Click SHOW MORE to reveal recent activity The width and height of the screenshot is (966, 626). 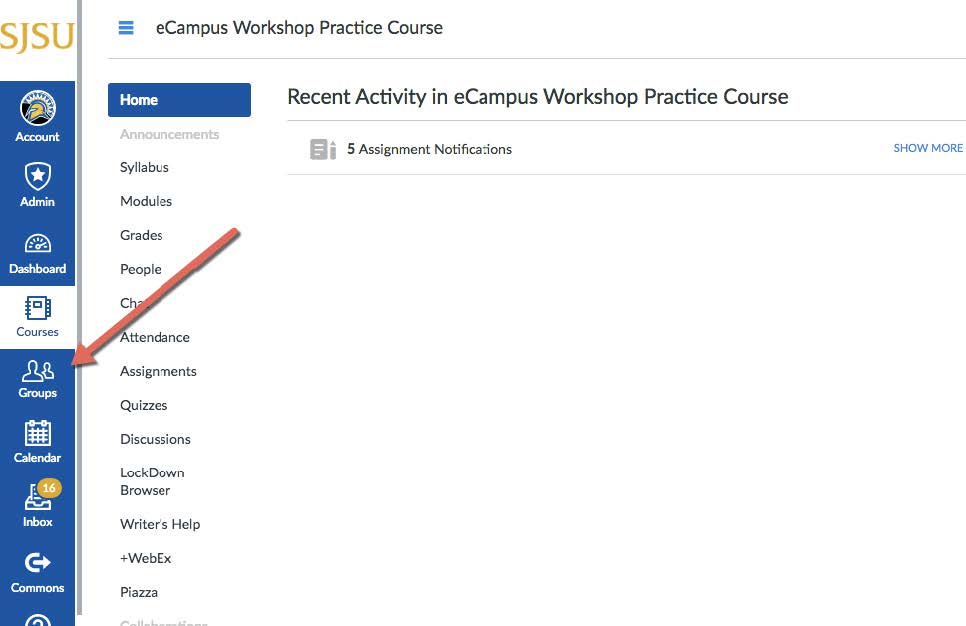click(927, 147)
